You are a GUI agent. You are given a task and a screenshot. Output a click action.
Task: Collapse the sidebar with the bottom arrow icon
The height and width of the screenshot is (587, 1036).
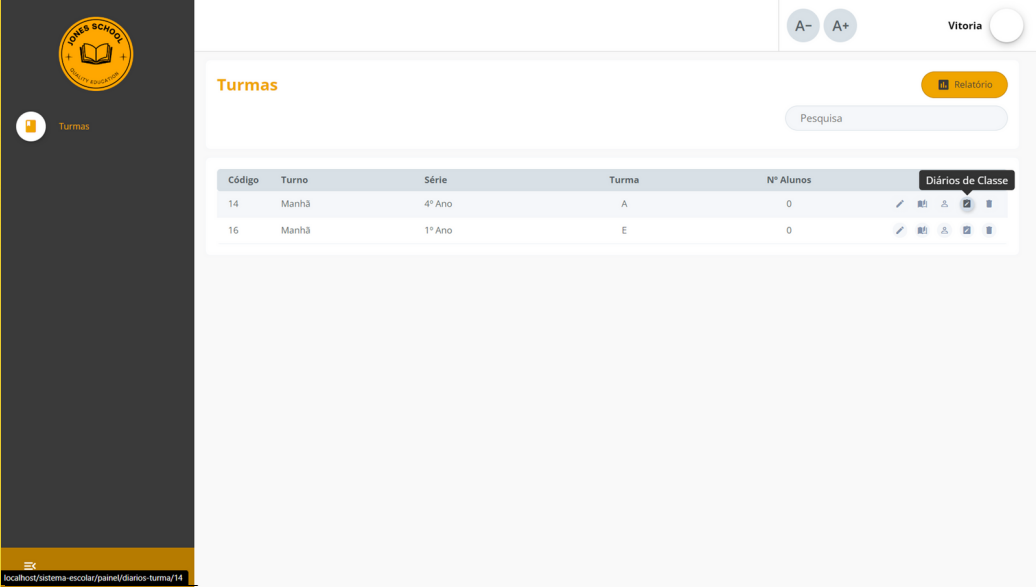(x=29, y=563)
